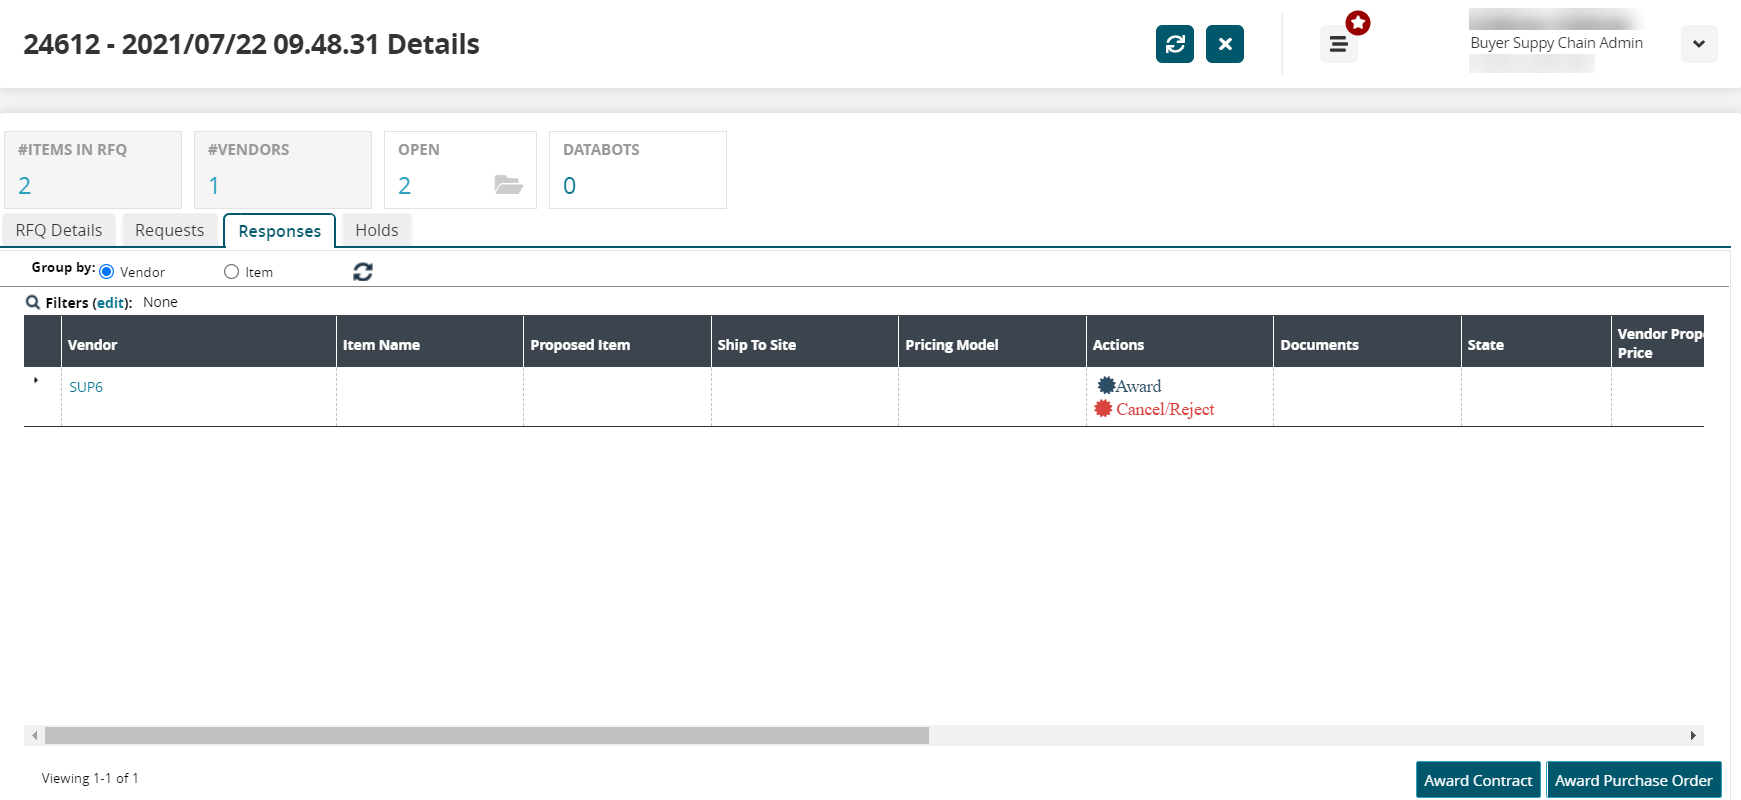Screen dimensions: 1741x800
Task: Click the Award Purchase Order button
Action: coord(1634,780)
